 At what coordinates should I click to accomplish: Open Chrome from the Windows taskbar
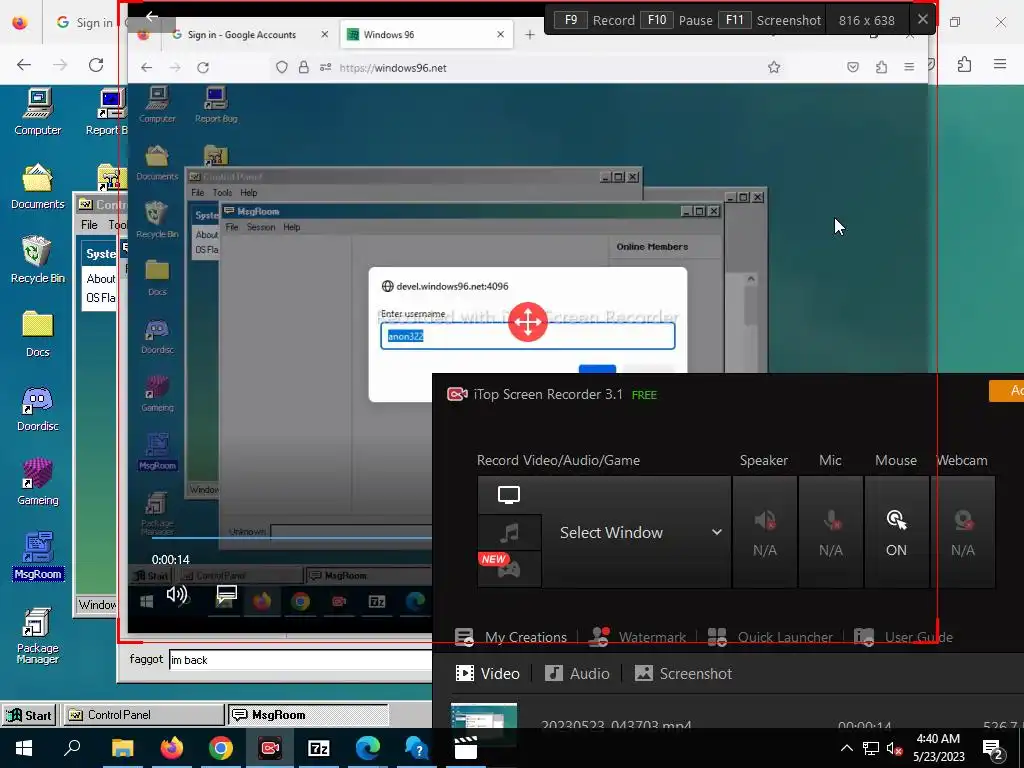point(221,748)
